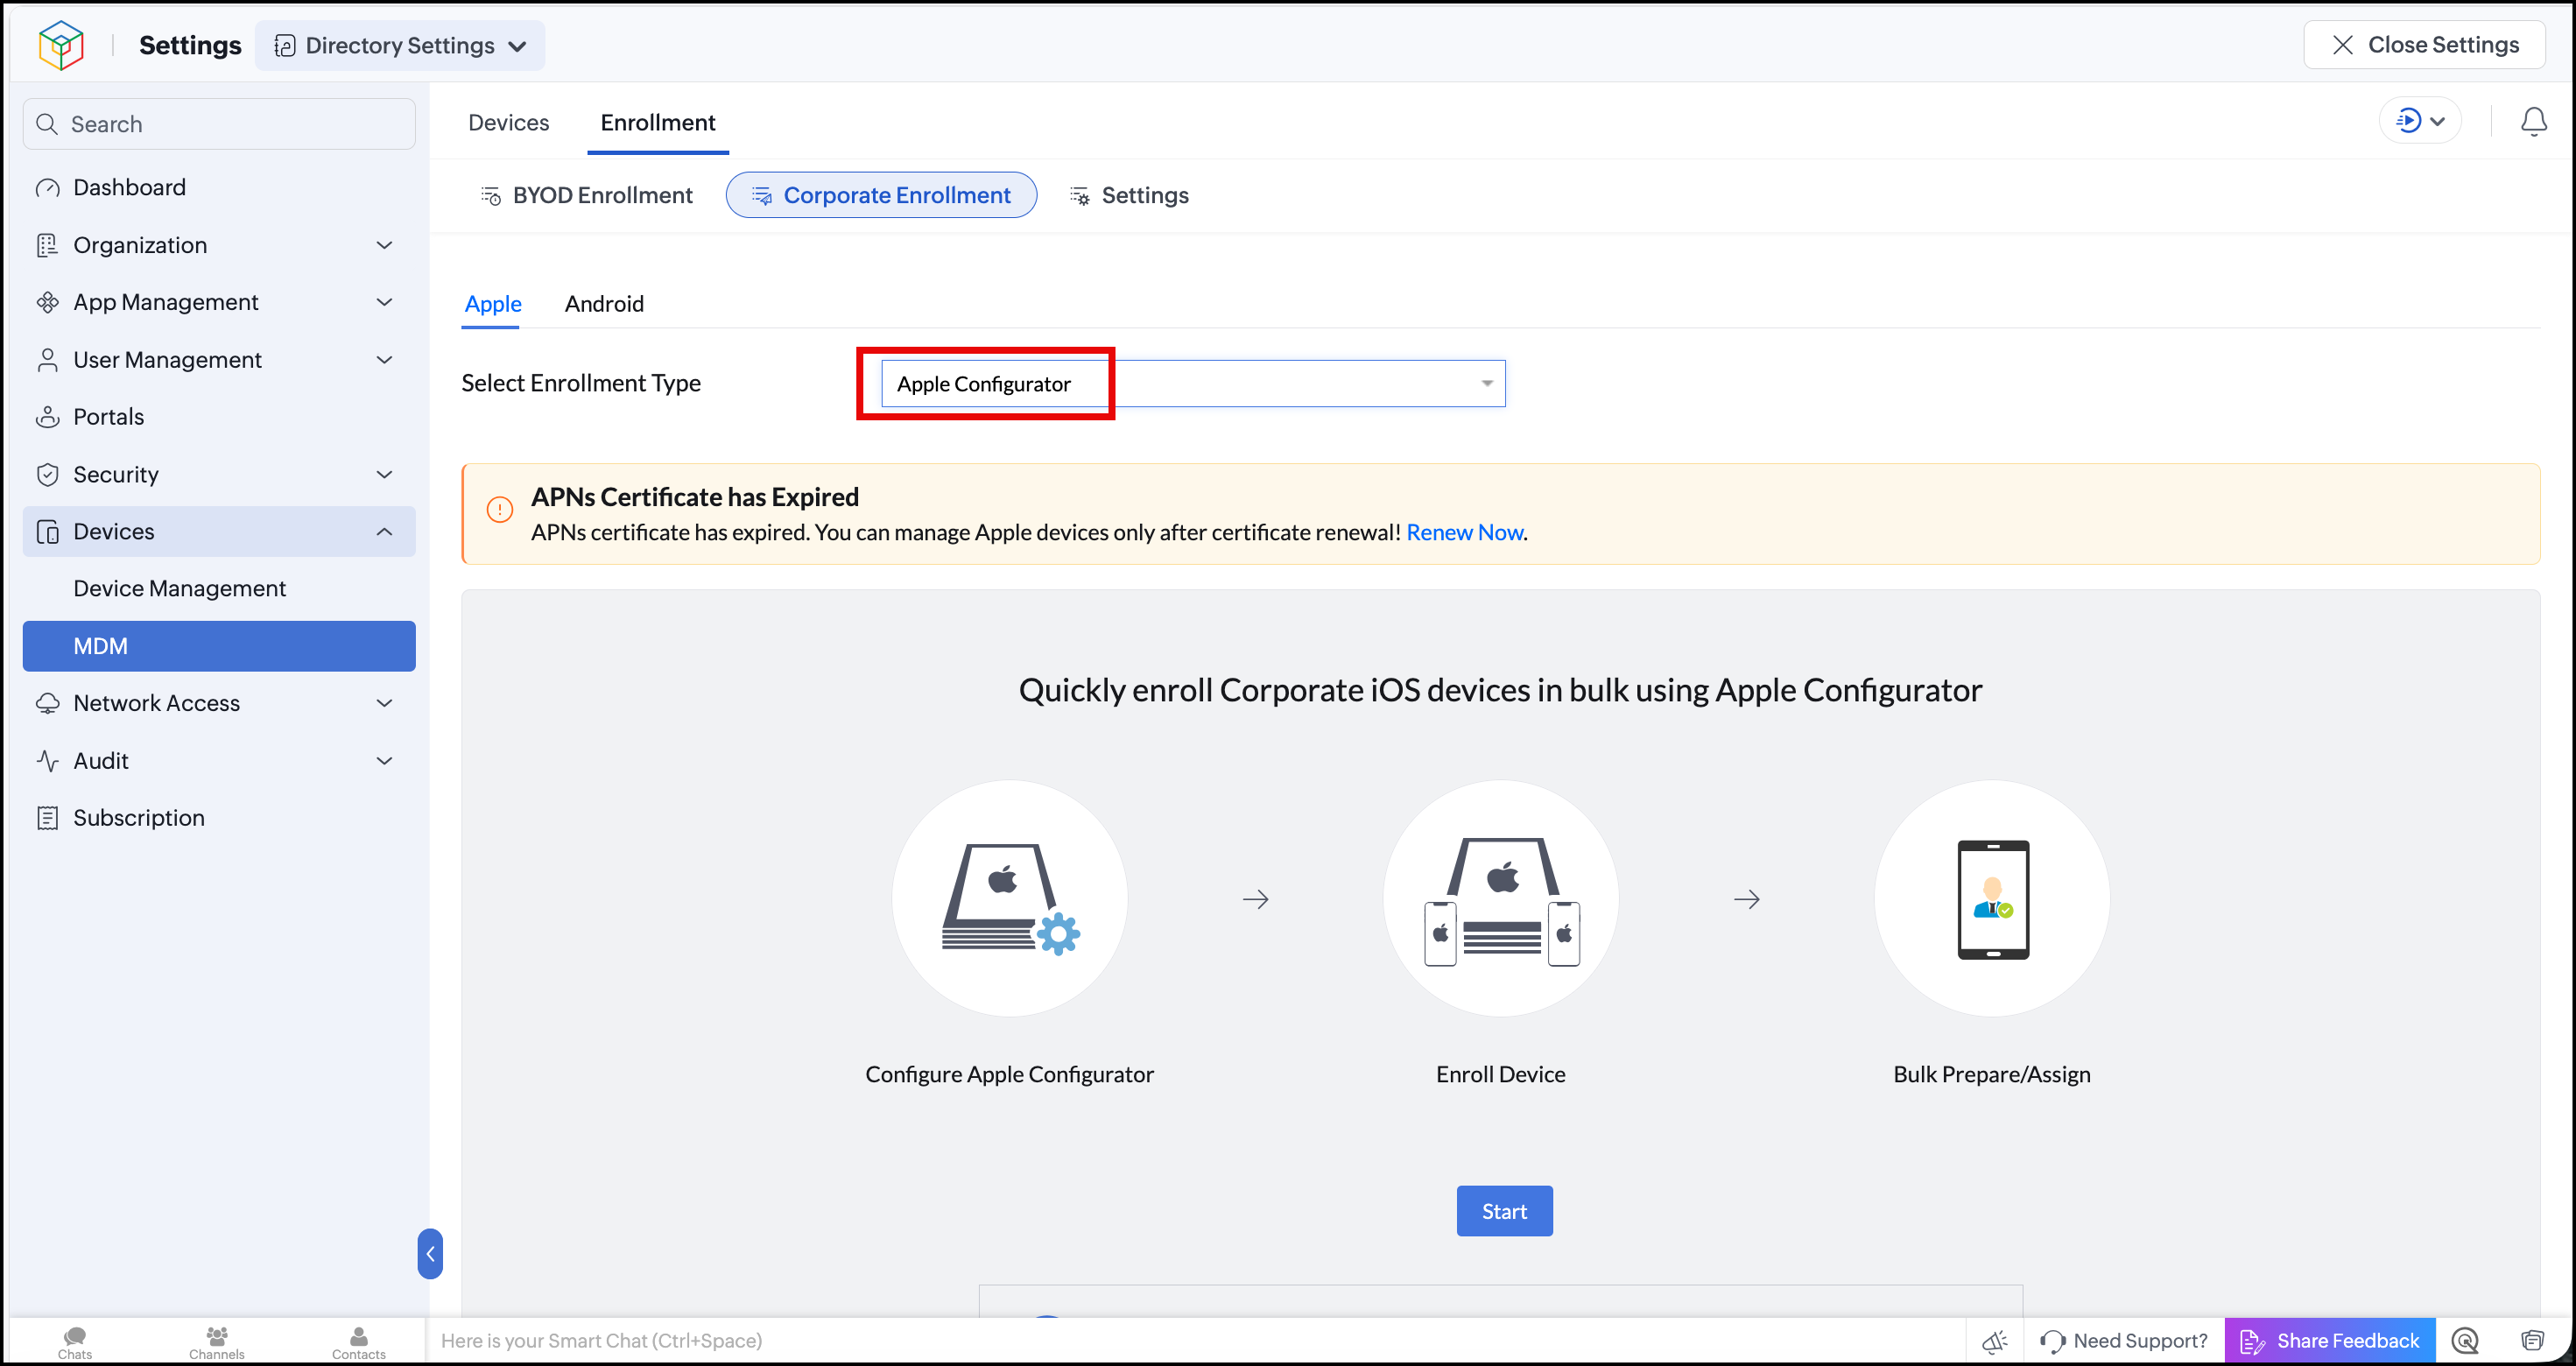Click the Start button
Viewport: 2576px width, 1366px height.
(x=1504, y=1211)
